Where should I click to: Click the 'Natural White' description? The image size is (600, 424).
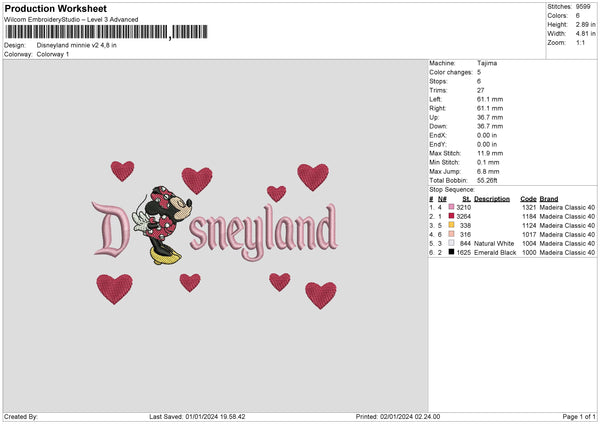point(494,243)
